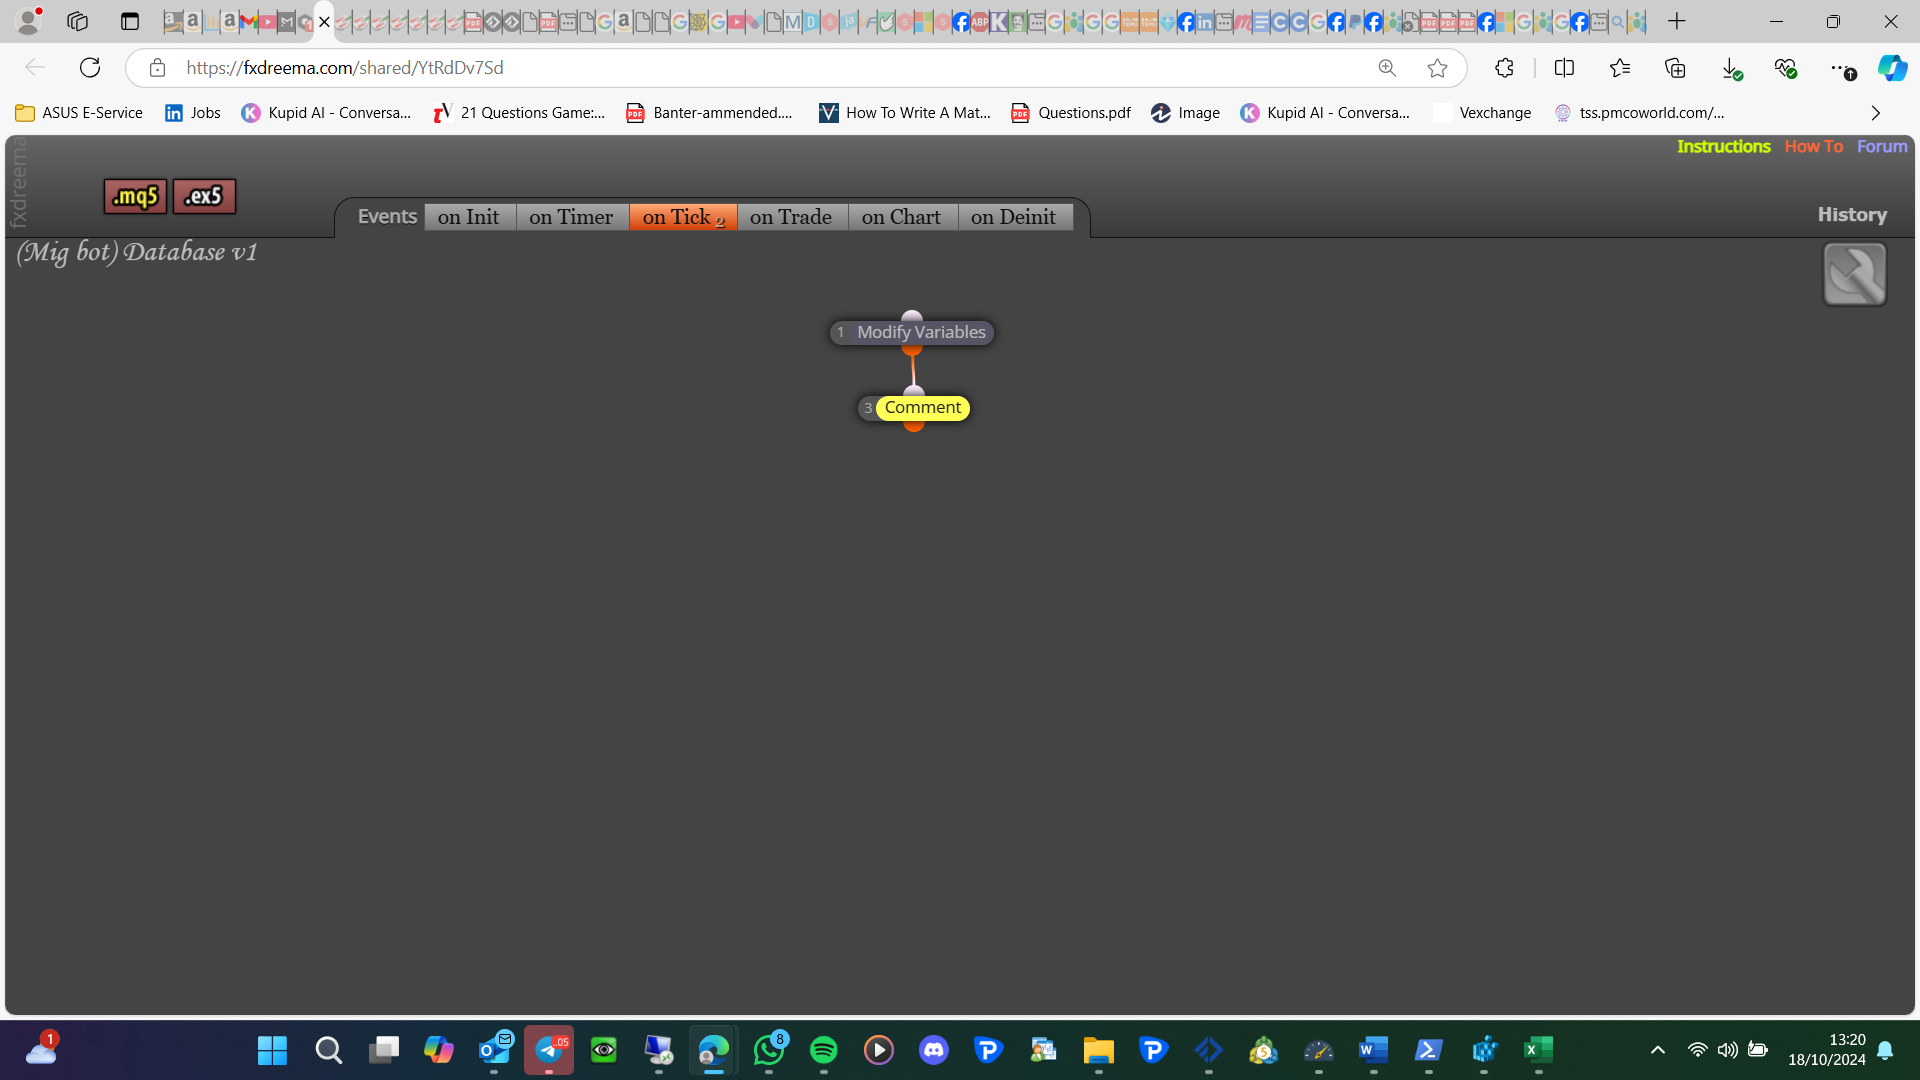Open the Image bookmark

pyautogui.click(x=1185, y=113)
